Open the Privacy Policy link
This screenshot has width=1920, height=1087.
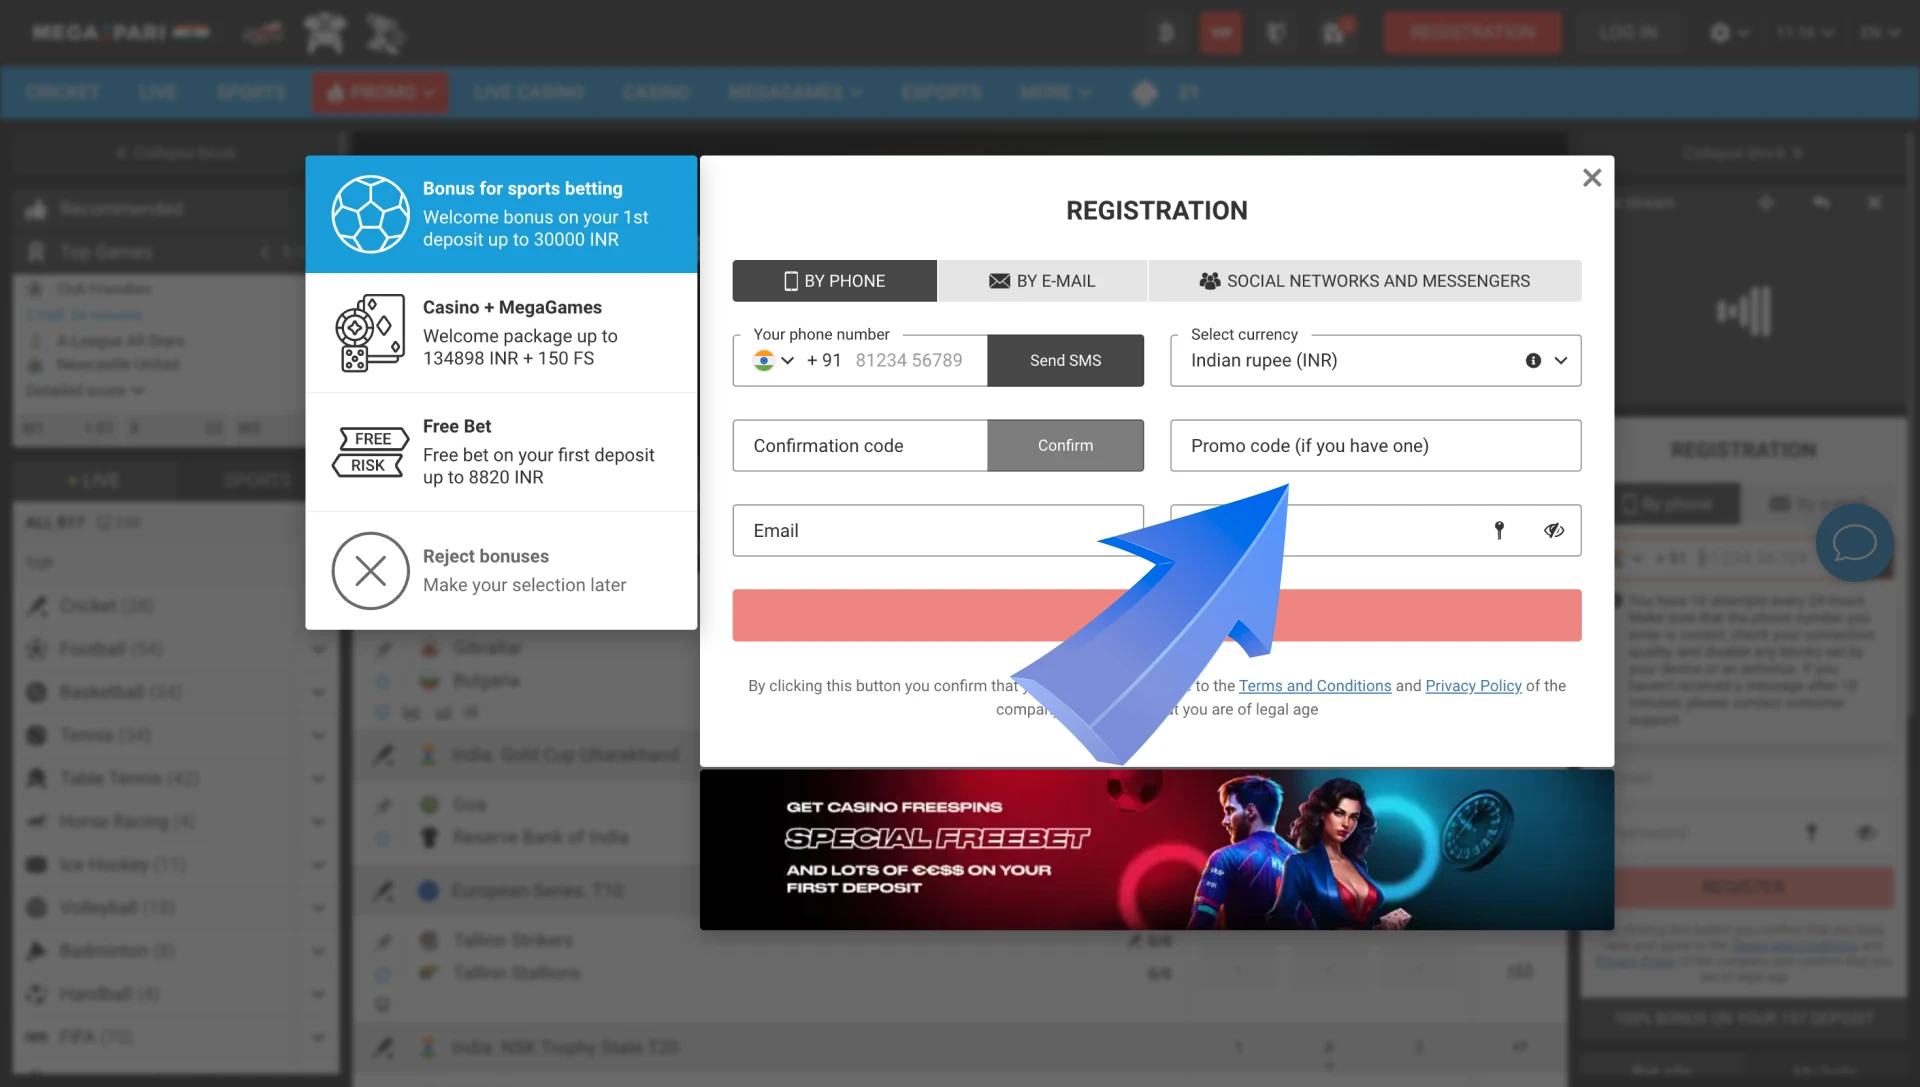1473,686
